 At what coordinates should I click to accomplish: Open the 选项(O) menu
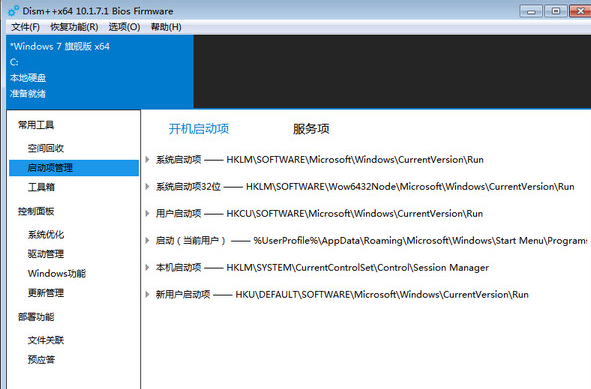(124, 27)
